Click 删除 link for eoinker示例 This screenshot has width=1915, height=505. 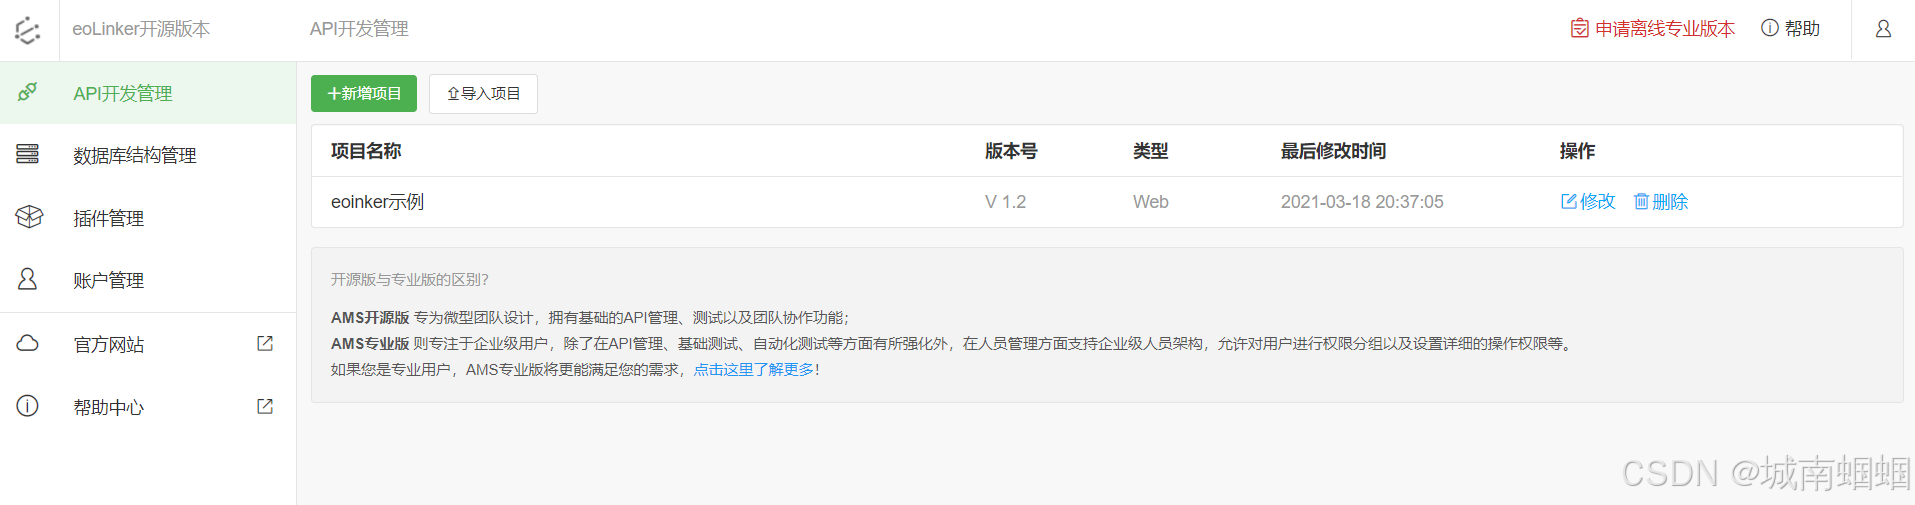coord(1661,202)
